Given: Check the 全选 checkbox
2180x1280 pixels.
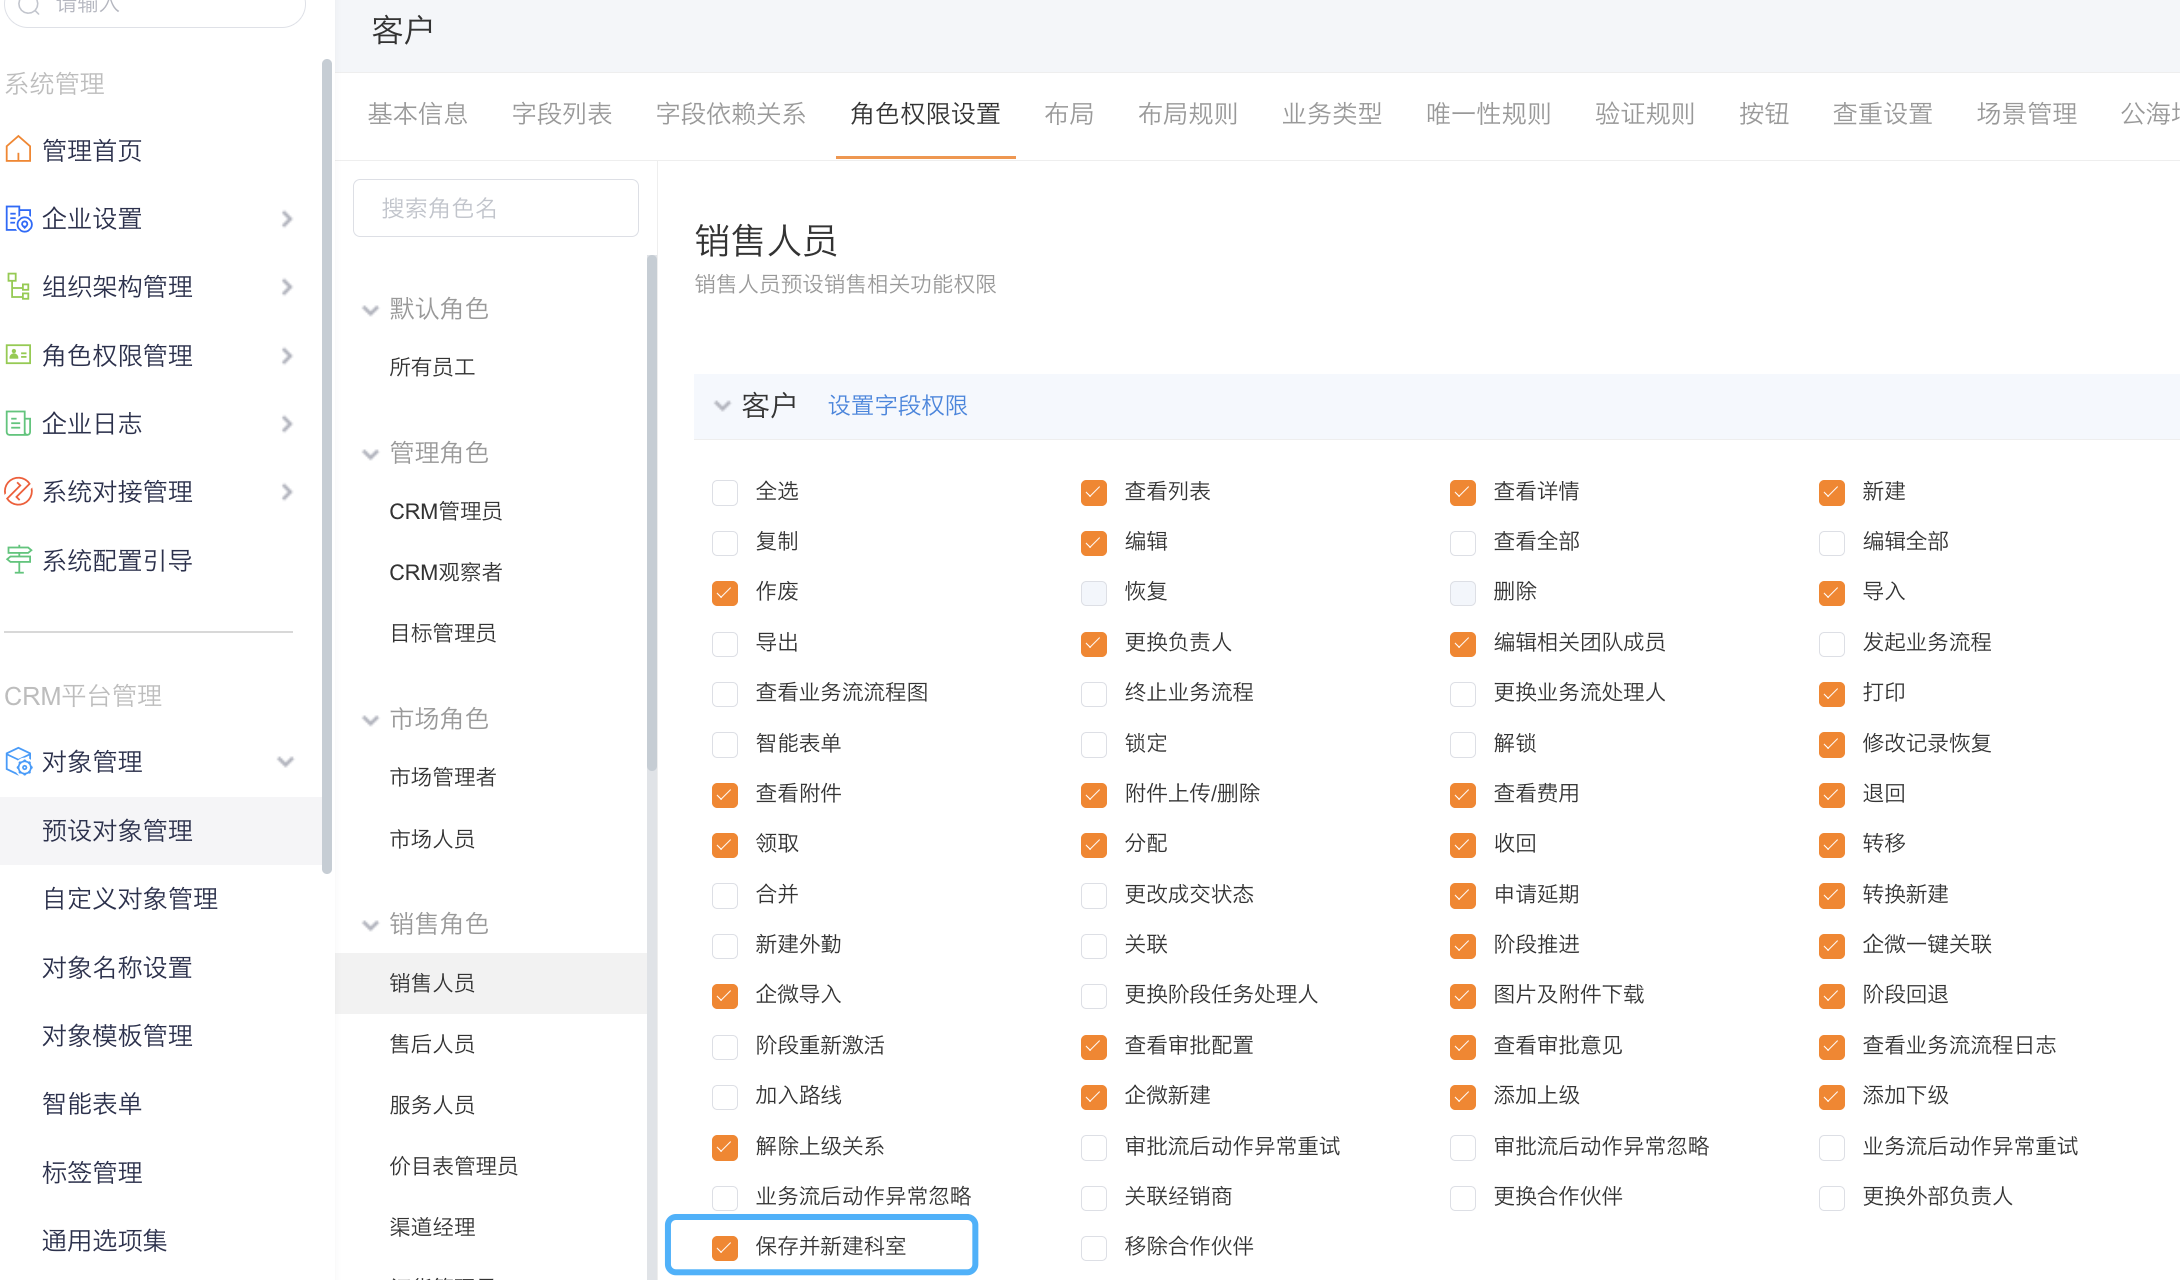Looking at the screenshot, I should click(725, 492).
